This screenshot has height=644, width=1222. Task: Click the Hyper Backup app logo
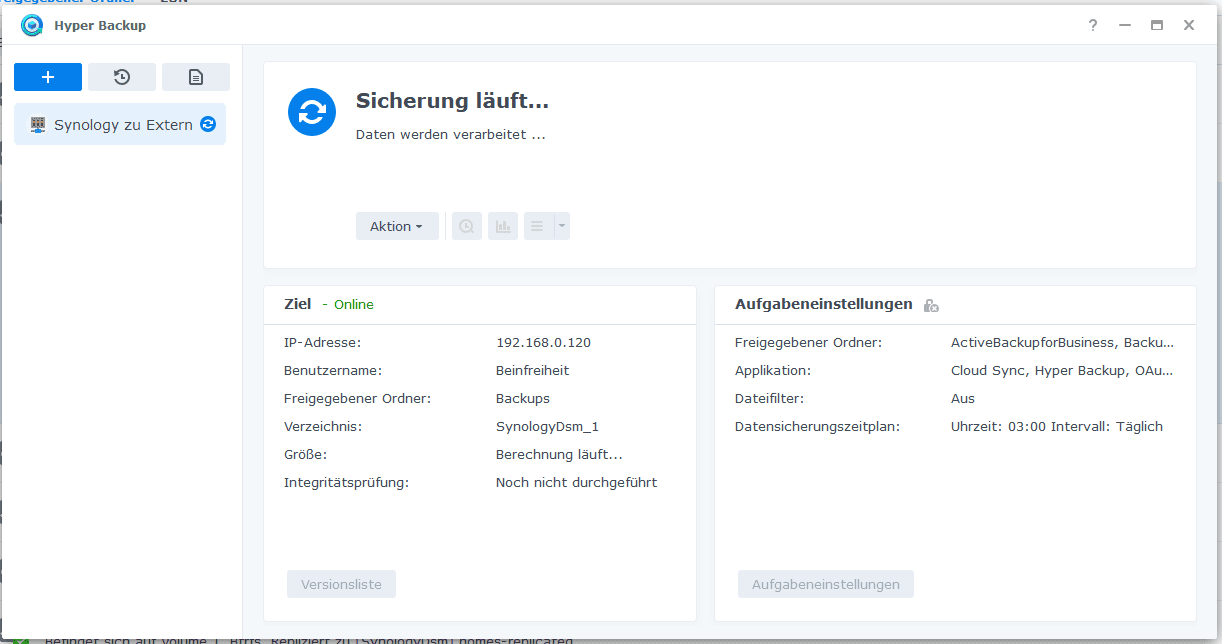[x=32, y=25]
